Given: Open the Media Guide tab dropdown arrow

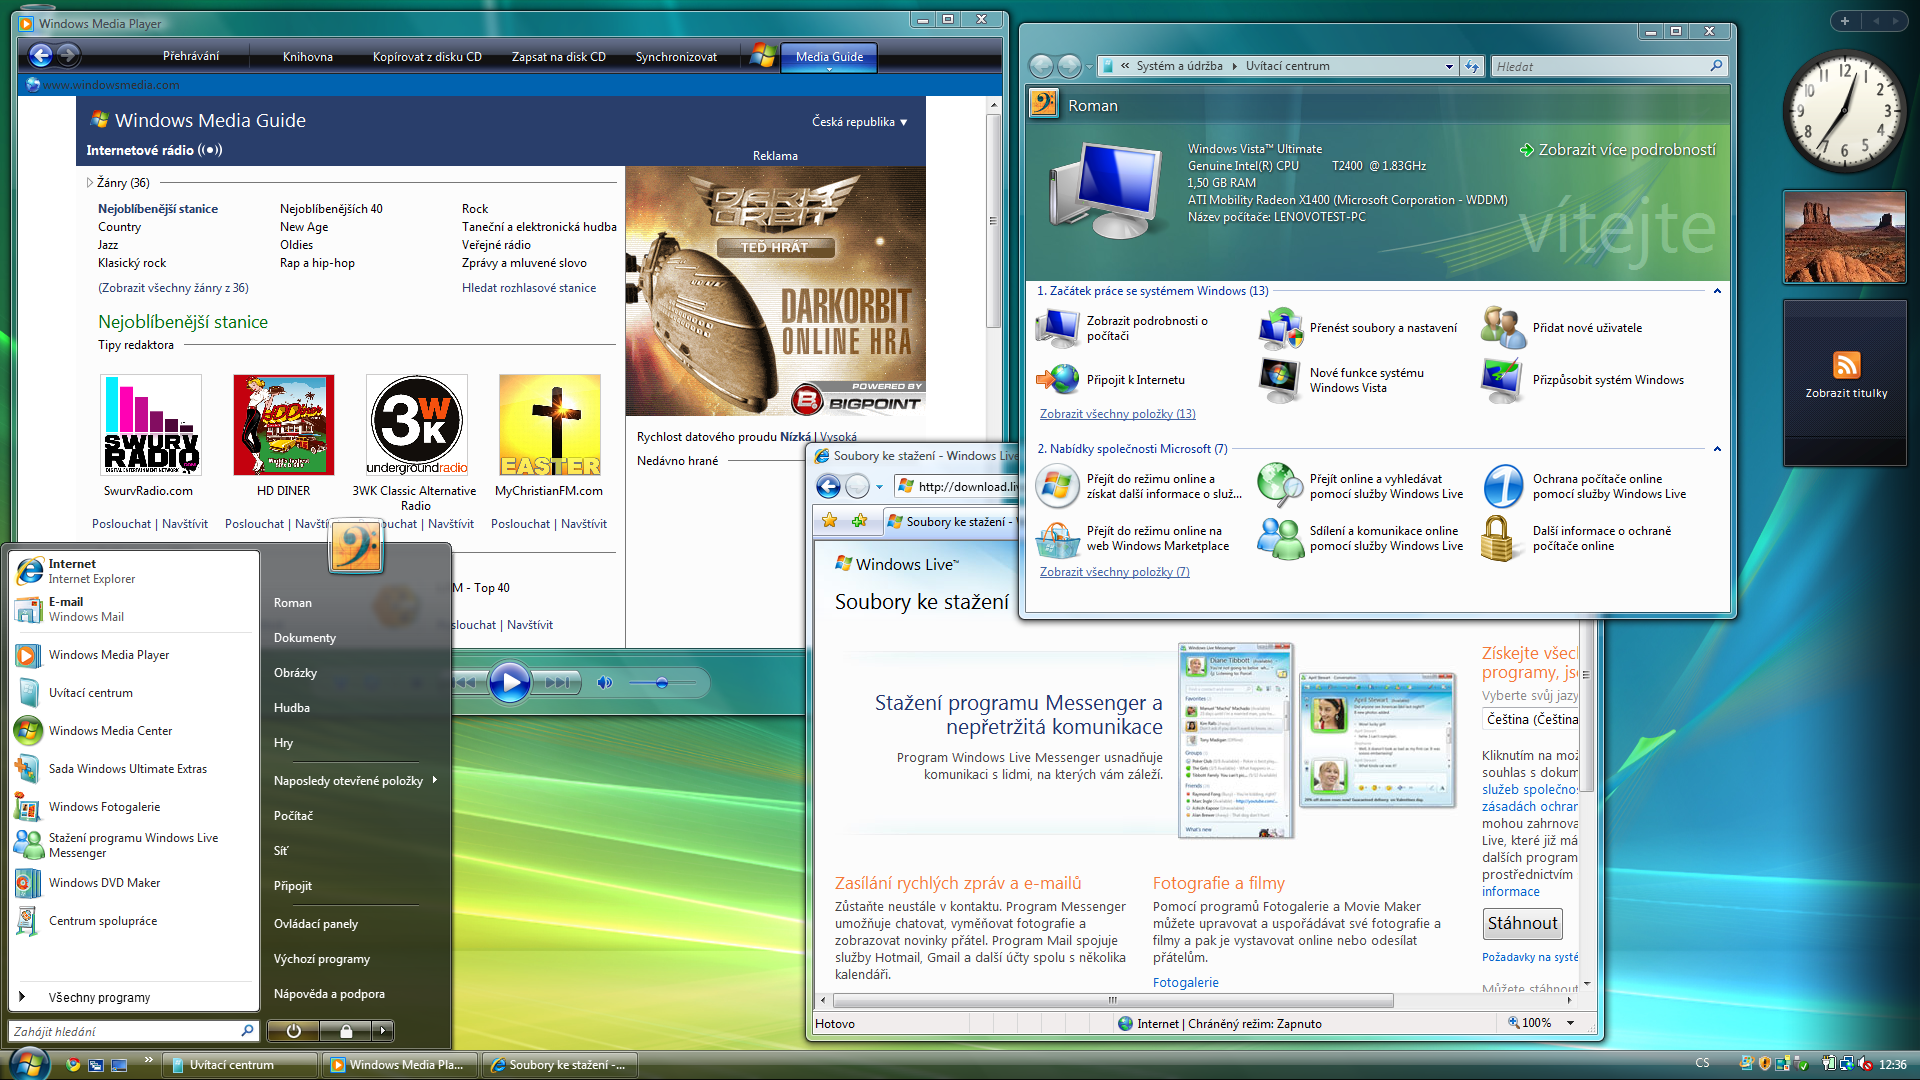Looking at the screenshot, I should (x=828, y=69).
